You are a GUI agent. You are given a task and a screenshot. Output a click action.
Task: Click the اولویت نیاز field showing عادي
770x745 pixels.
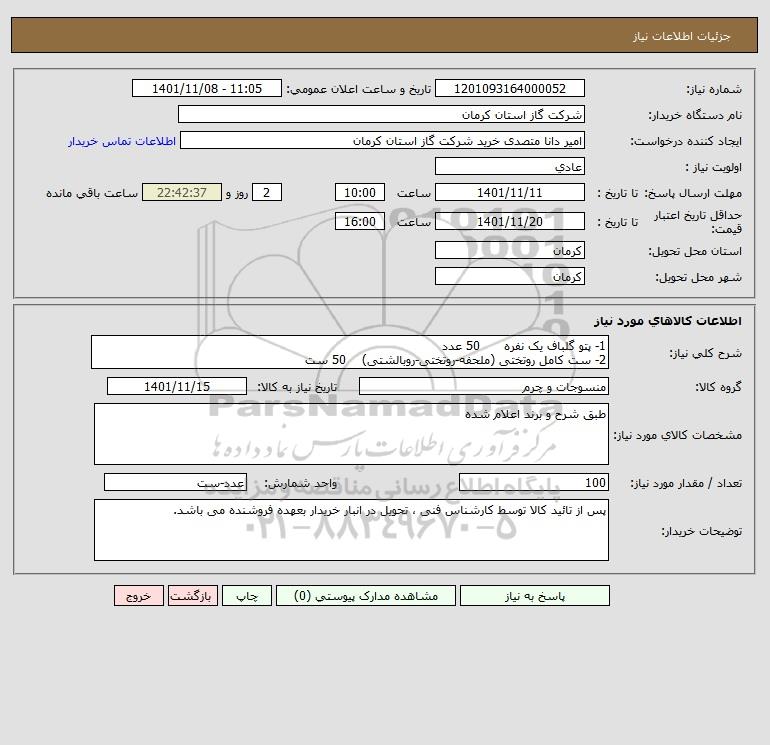tap(510, 166)
